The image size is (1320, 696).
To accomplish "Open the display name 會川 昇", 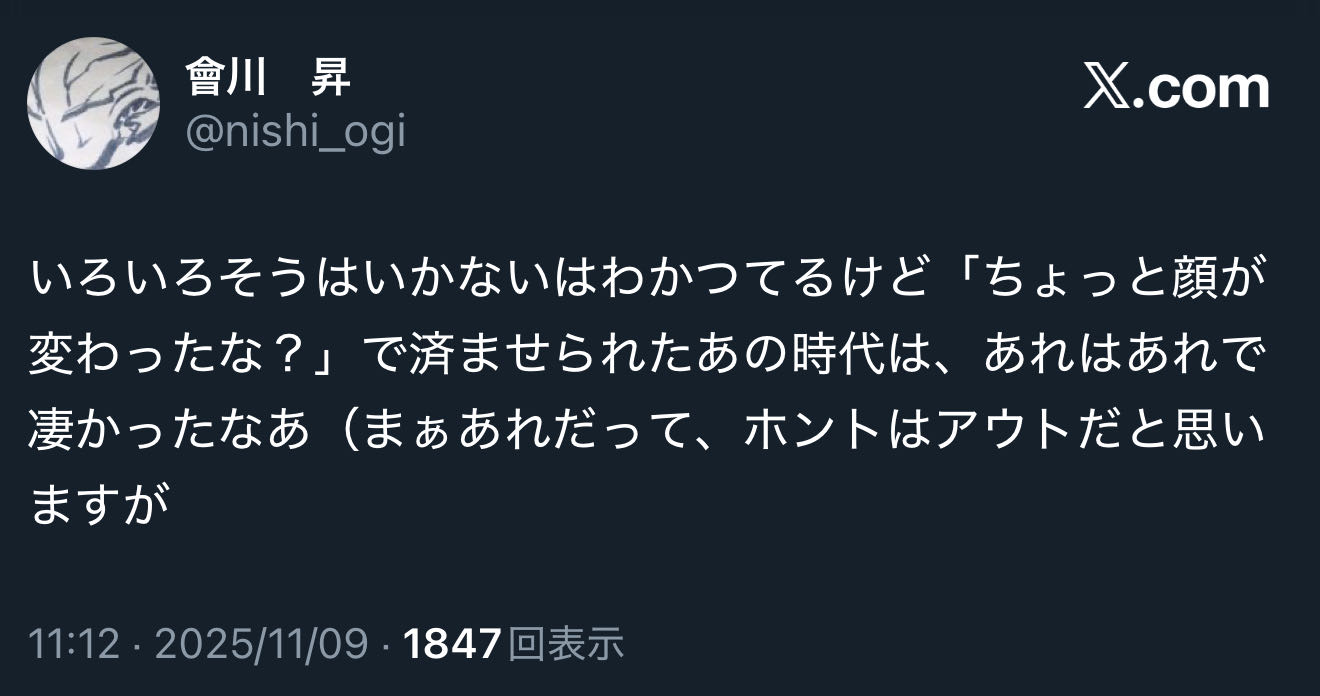I will [x=268, y=78].
